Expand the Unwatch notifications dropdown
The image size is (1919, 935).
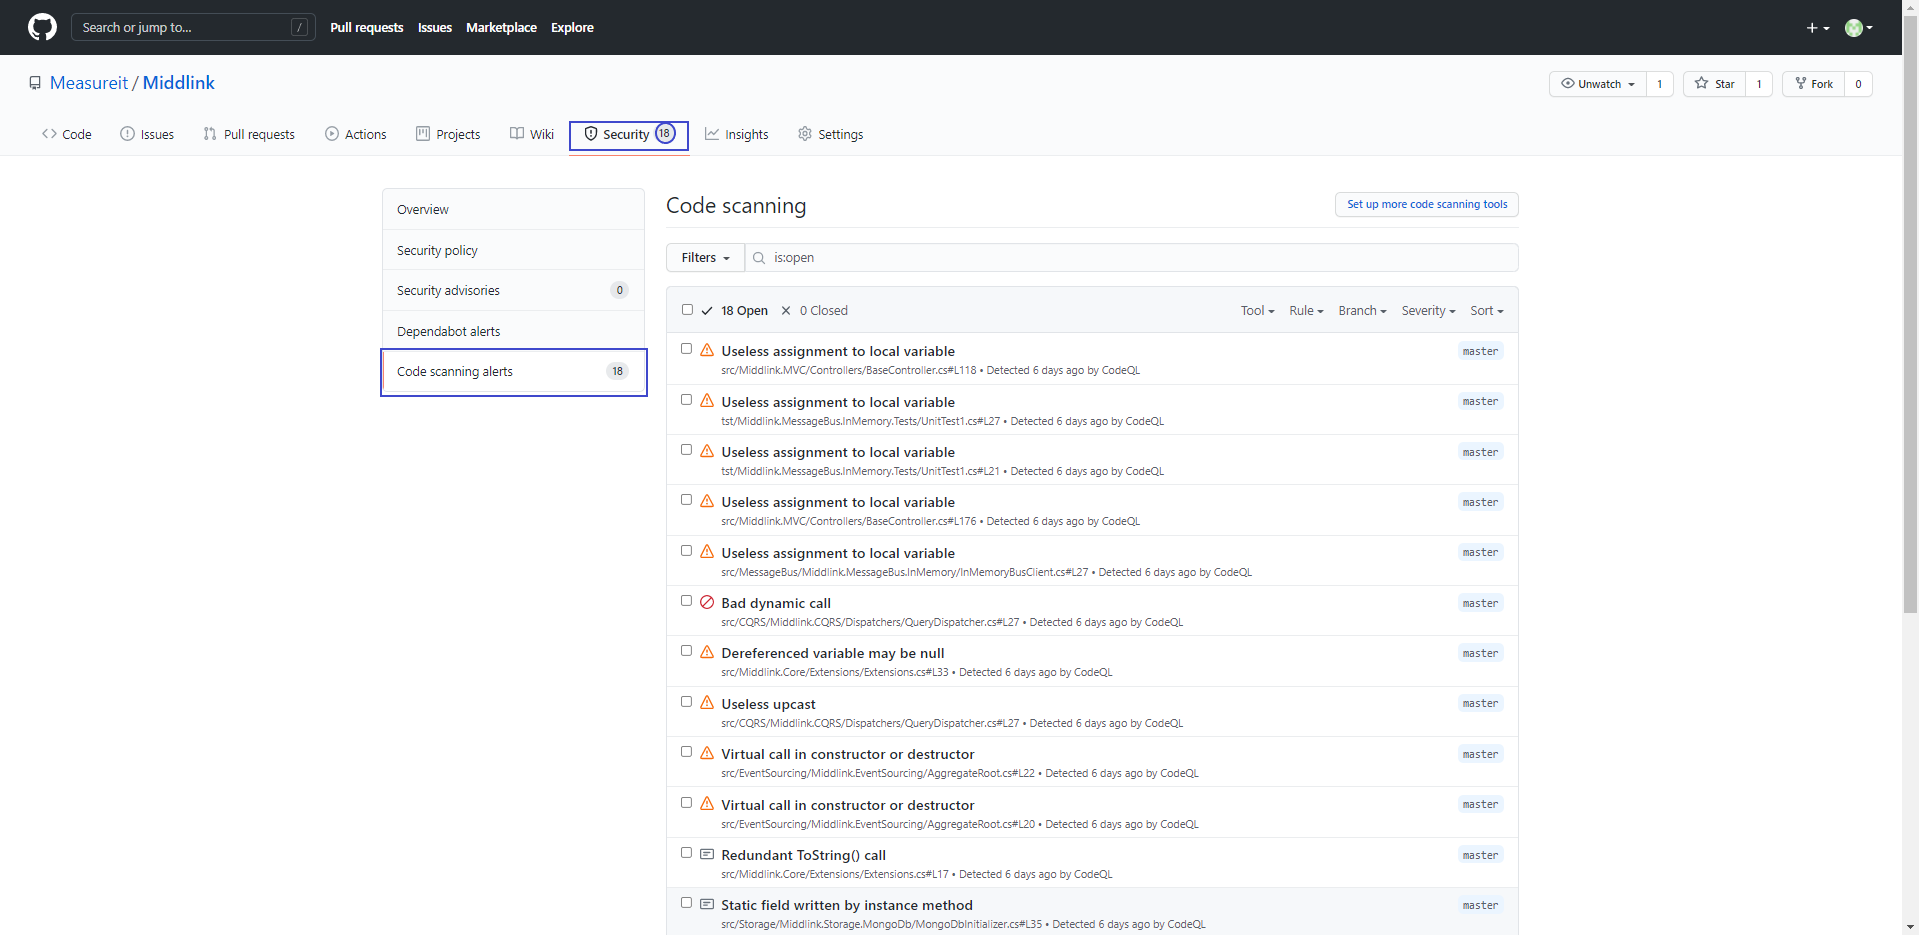pos(1597,84)
